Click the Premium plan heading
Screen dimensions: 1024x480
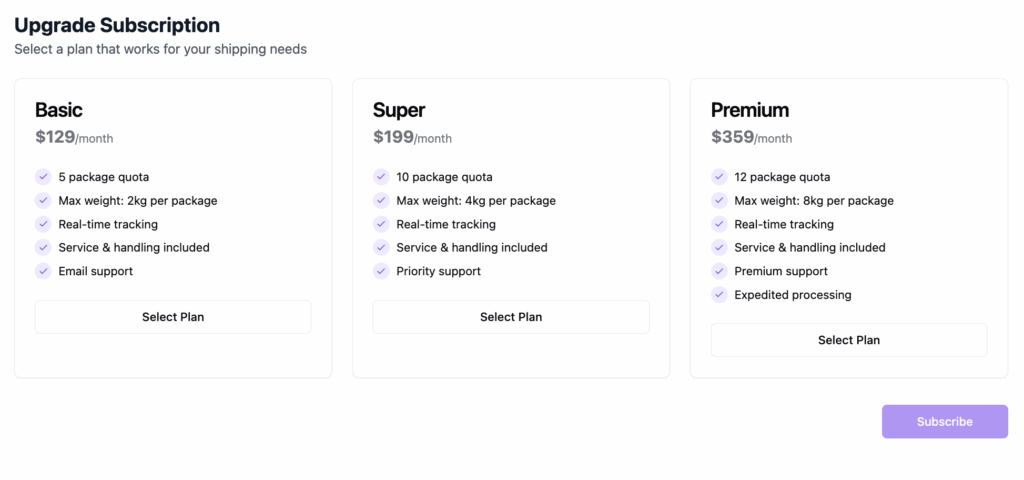tap(750, 110)
